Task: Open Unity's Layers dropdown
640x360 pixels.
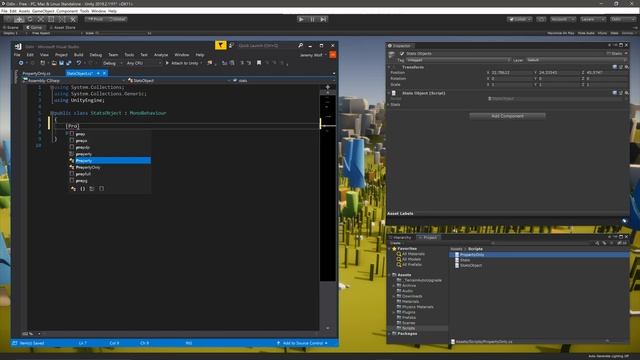Action: pos(593,19)
